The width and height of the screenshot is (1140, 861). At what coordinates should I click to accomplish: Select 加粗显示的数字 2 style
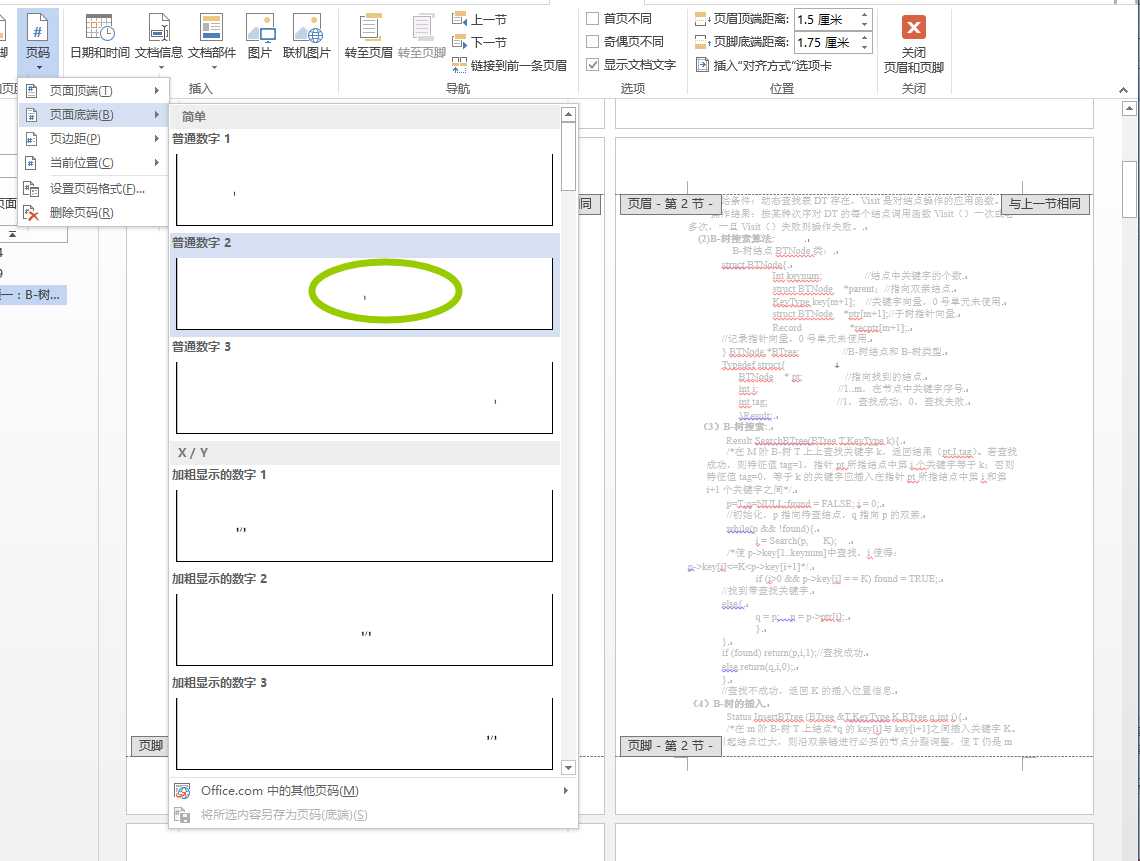364,620
